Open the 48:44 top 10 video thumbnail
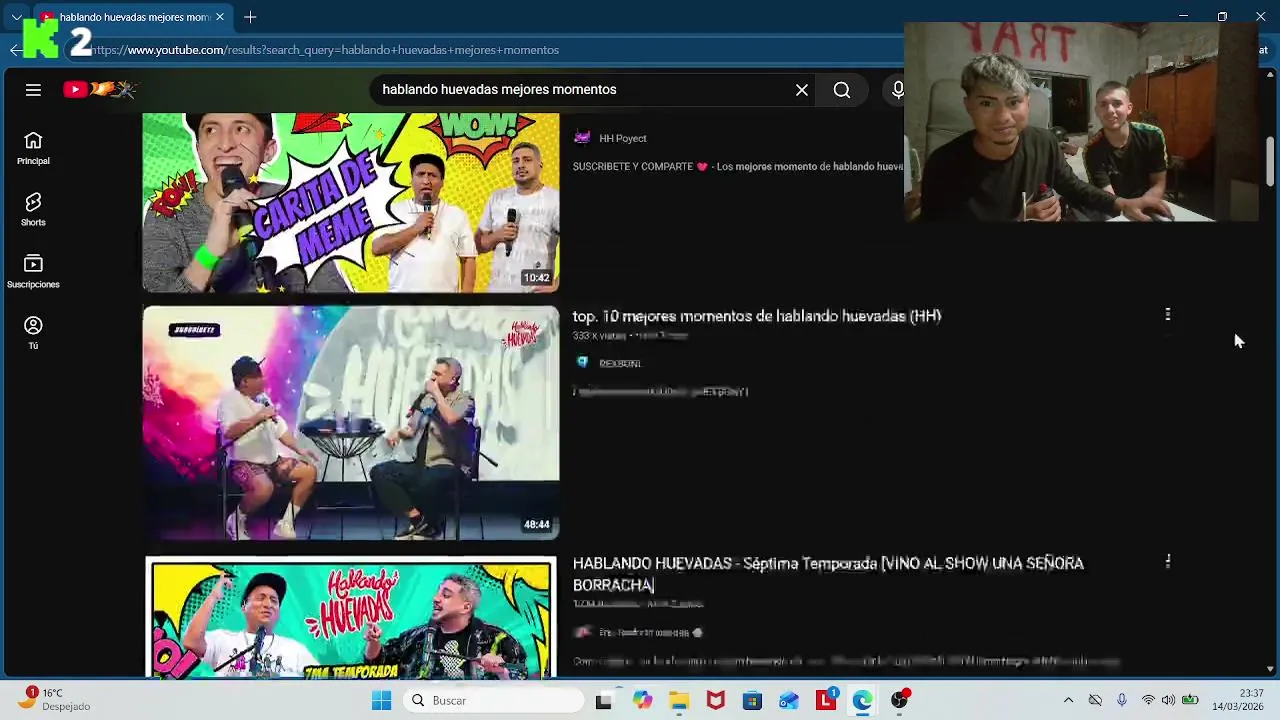1280x720 pixels. [x=350, y=423]
